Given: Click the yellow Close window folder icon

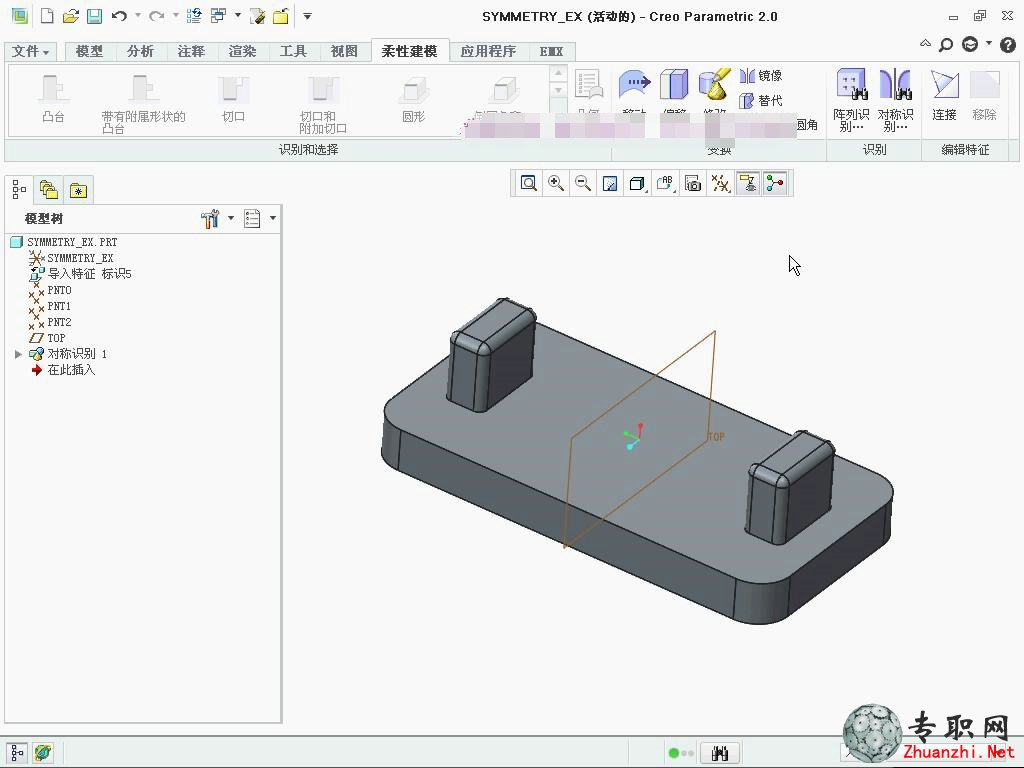Looking at the screenshot, I should tap(281, 16).
